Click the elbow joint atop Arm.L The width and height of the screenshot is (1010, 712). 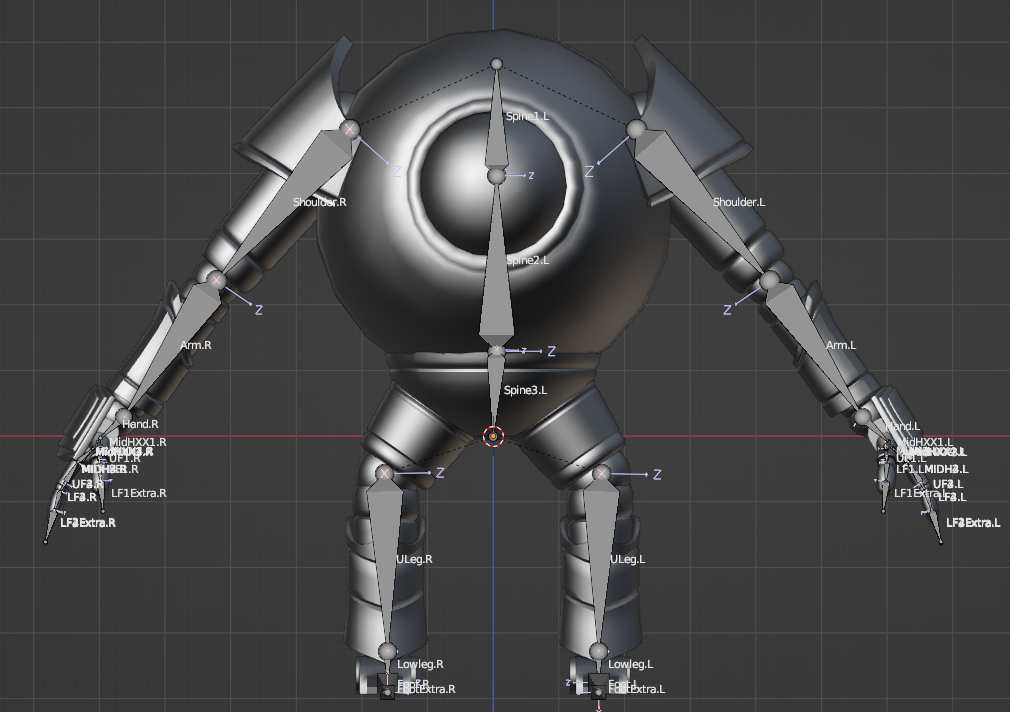[770, 281]
